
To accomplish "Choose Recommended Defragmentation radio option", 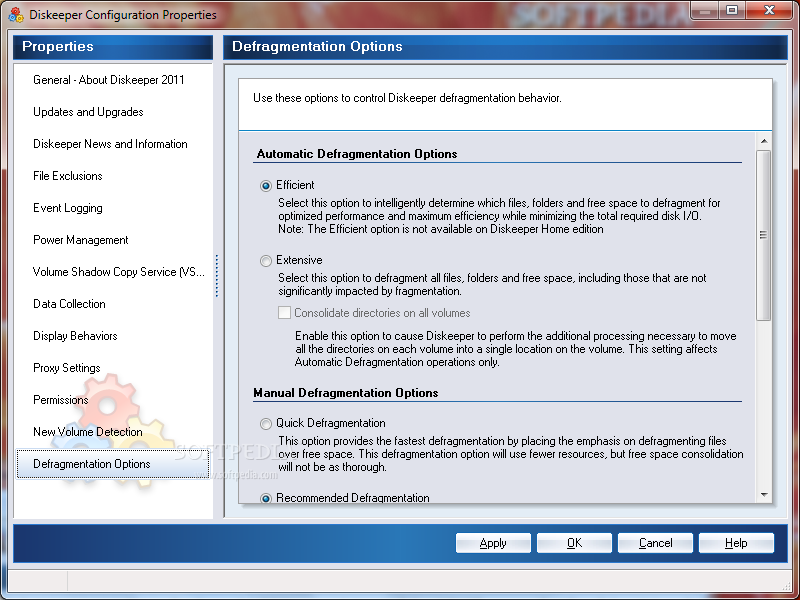I will [x=265, y=498].
